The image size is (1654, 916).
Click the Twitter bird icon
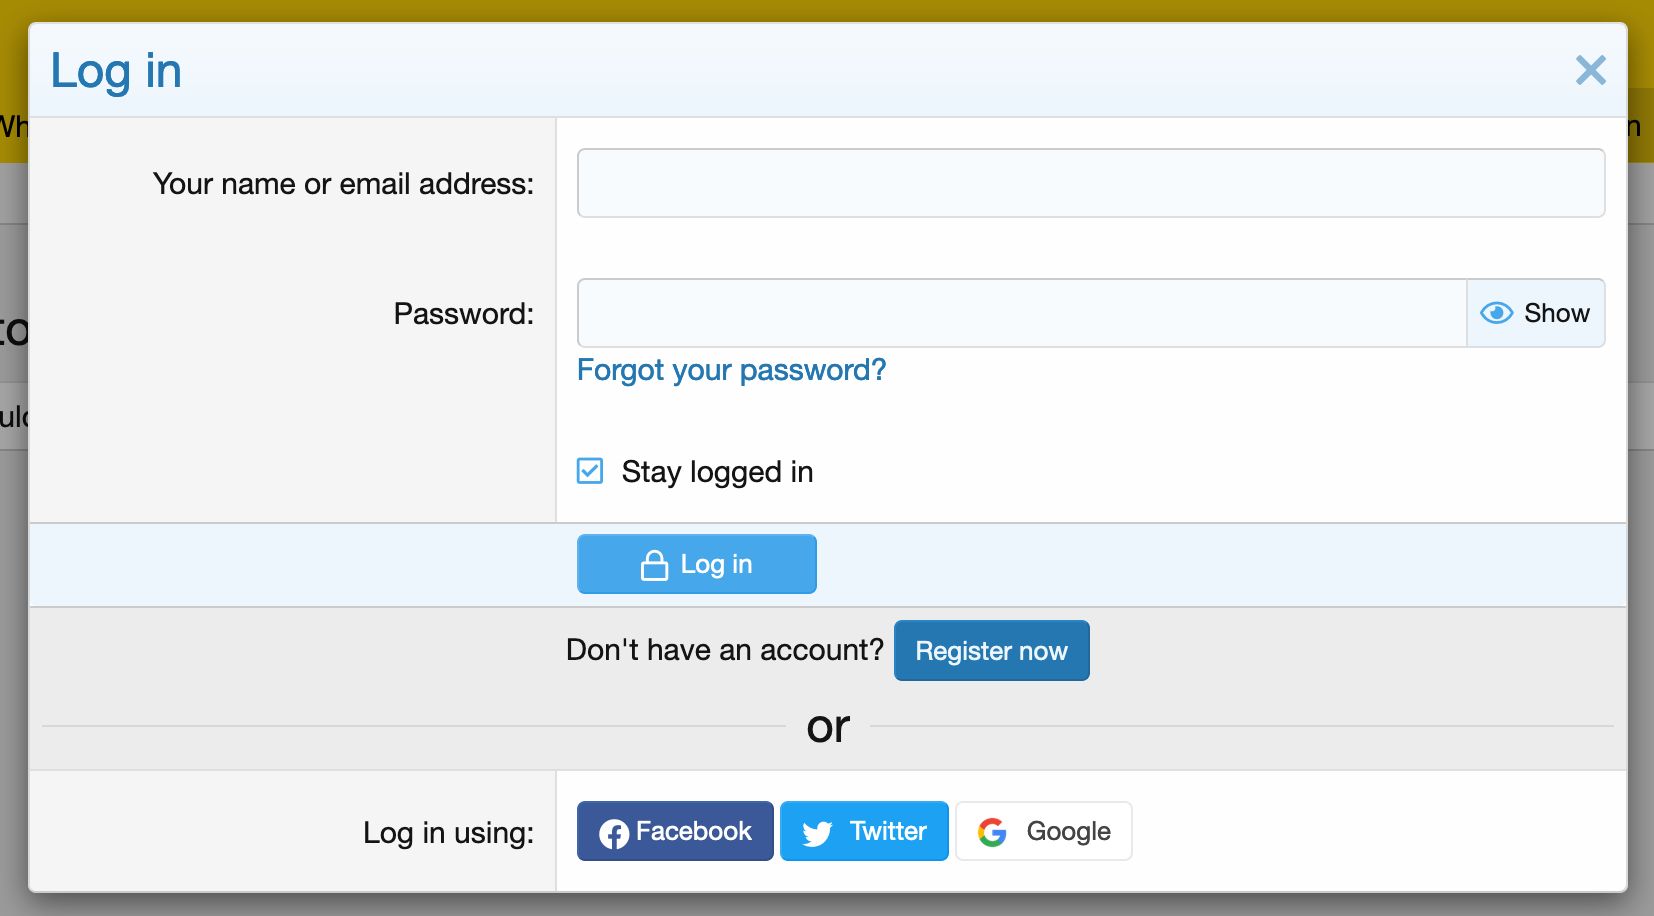[x=817, y=833]
